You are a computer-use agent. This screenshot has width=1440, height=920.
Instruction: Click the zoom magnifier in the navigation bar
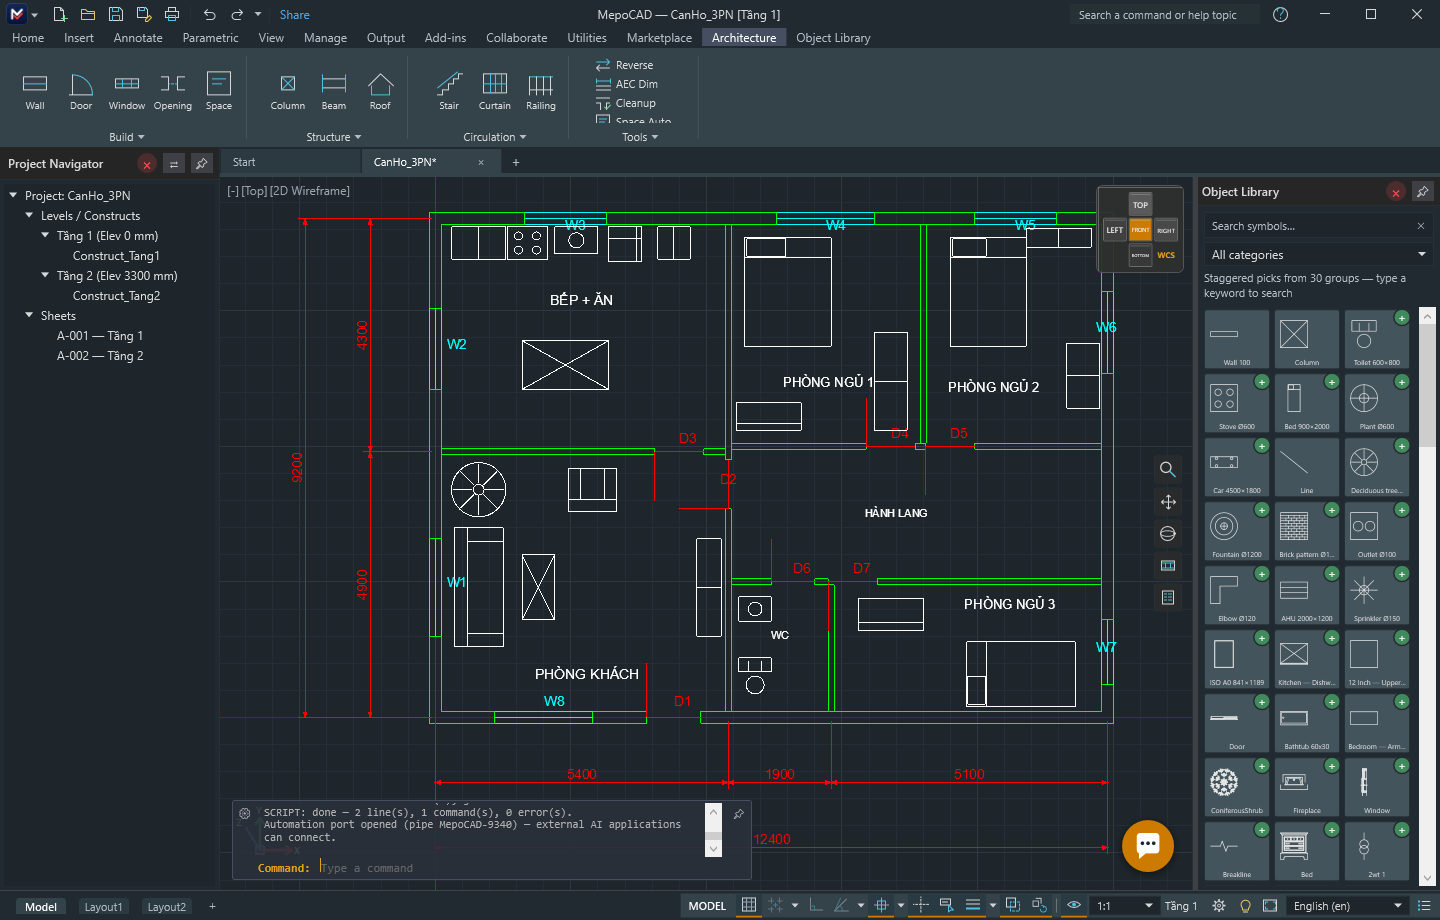pyautogui.click(x=1167, y=469)
